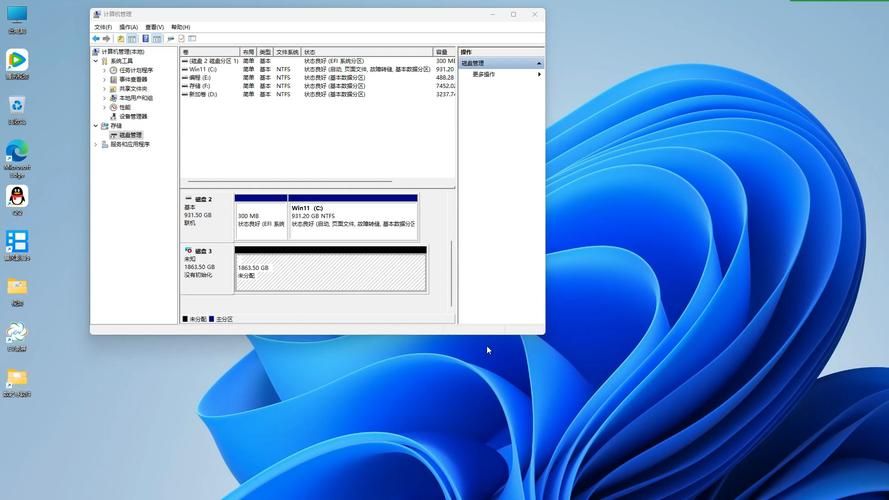Select the (E:) volume row
The image size is (889, 500).
[318, 78]
